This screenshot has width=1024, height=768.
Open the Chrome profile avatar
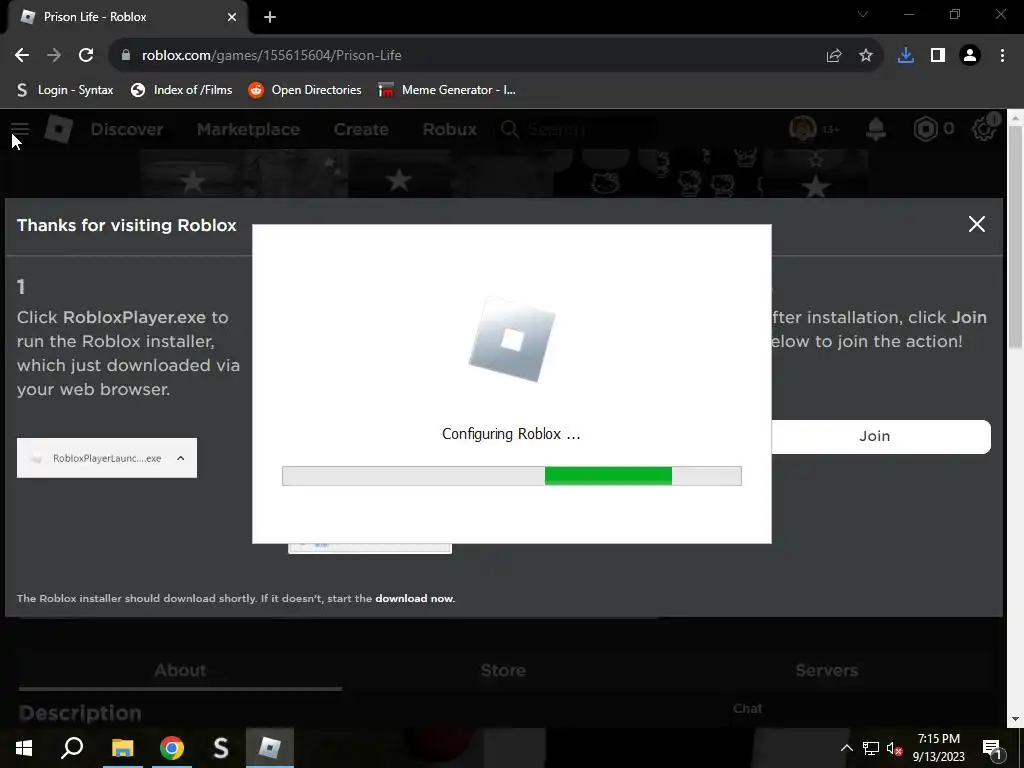(970, 56)
